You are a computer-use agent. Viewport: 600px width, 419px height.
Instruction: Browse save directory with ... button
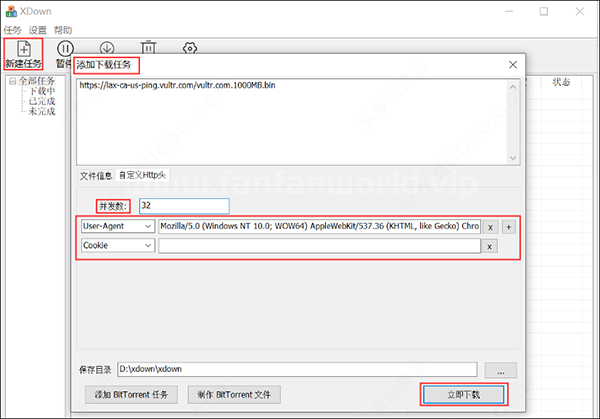pos(501,370)
